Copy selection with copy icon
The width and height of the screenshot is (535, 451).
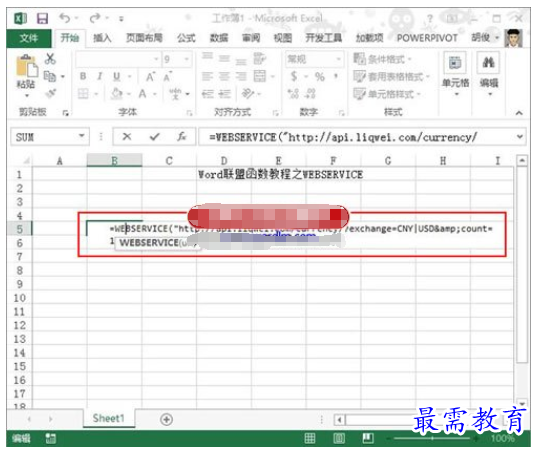pyautogui.click(x=50, y=76)
